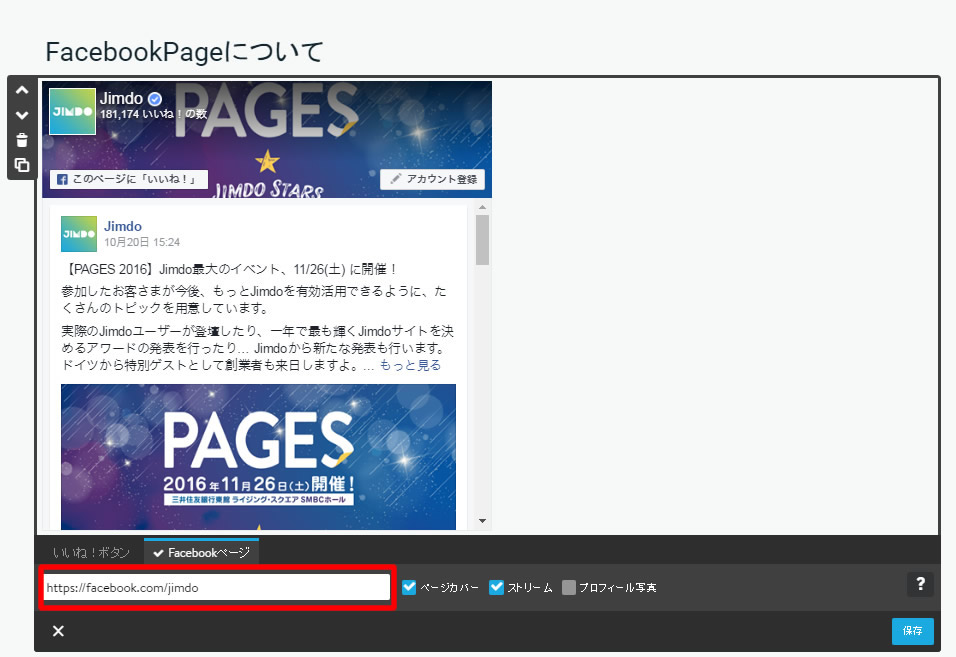Screen dimensions: 956x657
Task: Move element up with the up arrow
Action: [x=22, y=90]
